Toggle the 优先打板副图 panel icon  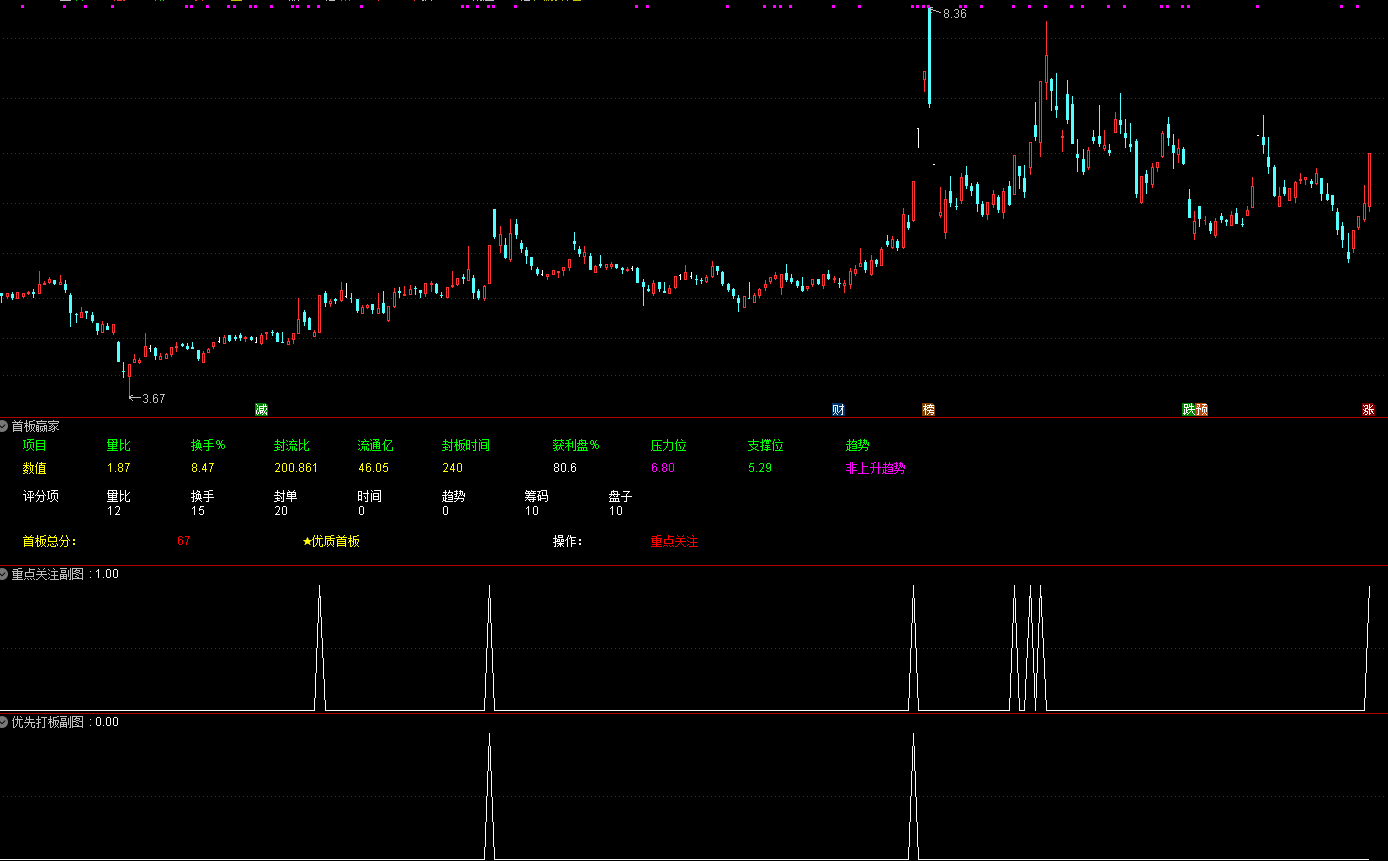pyautogui.click(x=5, y=721)
